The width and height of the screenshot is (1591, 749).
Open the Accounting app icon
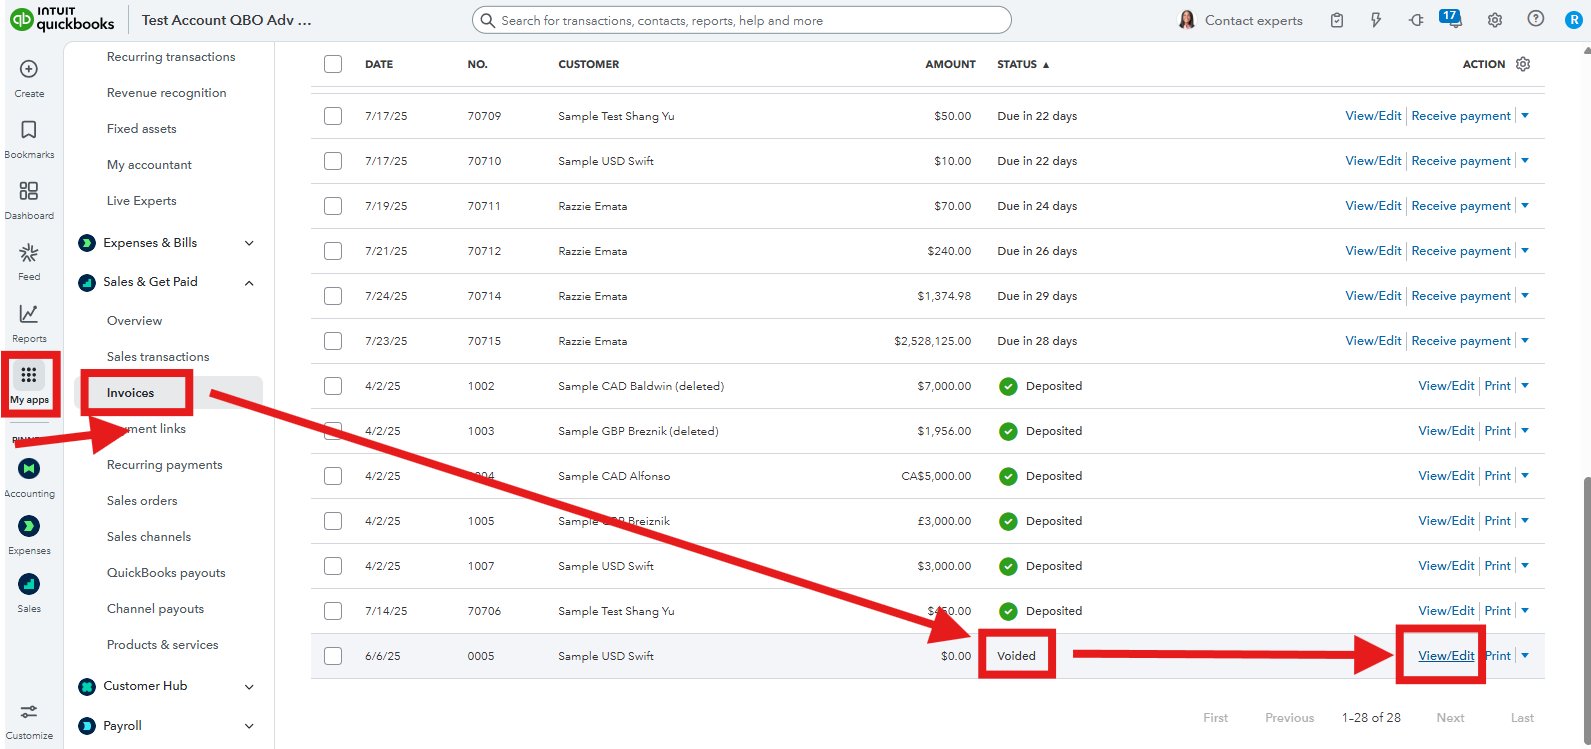[x=29, y=468]
